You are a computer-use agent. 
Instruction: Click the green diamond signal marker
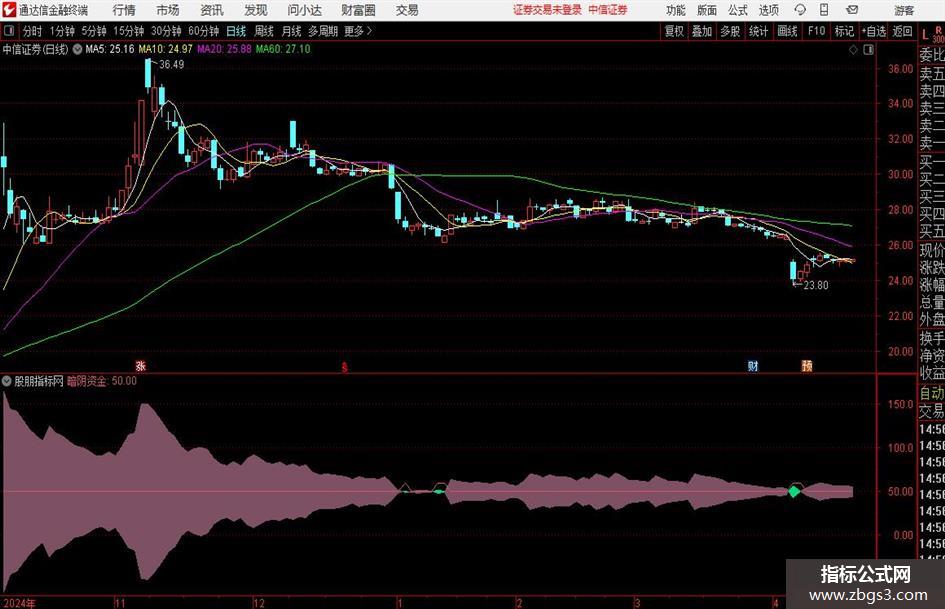coord(794,491)
